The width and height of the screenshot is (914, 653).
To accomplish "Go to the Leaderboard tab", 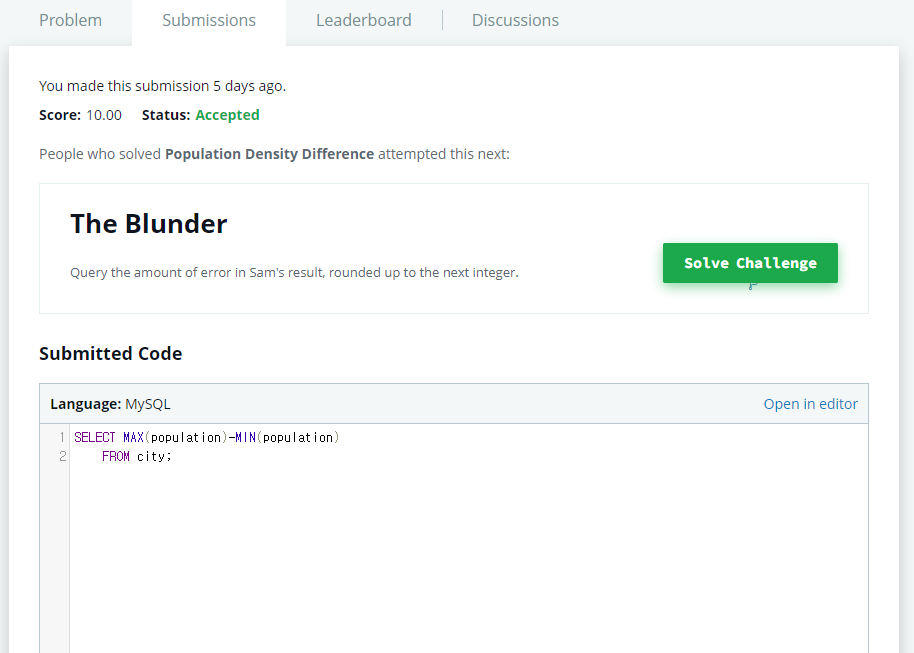I will (364, 20).
